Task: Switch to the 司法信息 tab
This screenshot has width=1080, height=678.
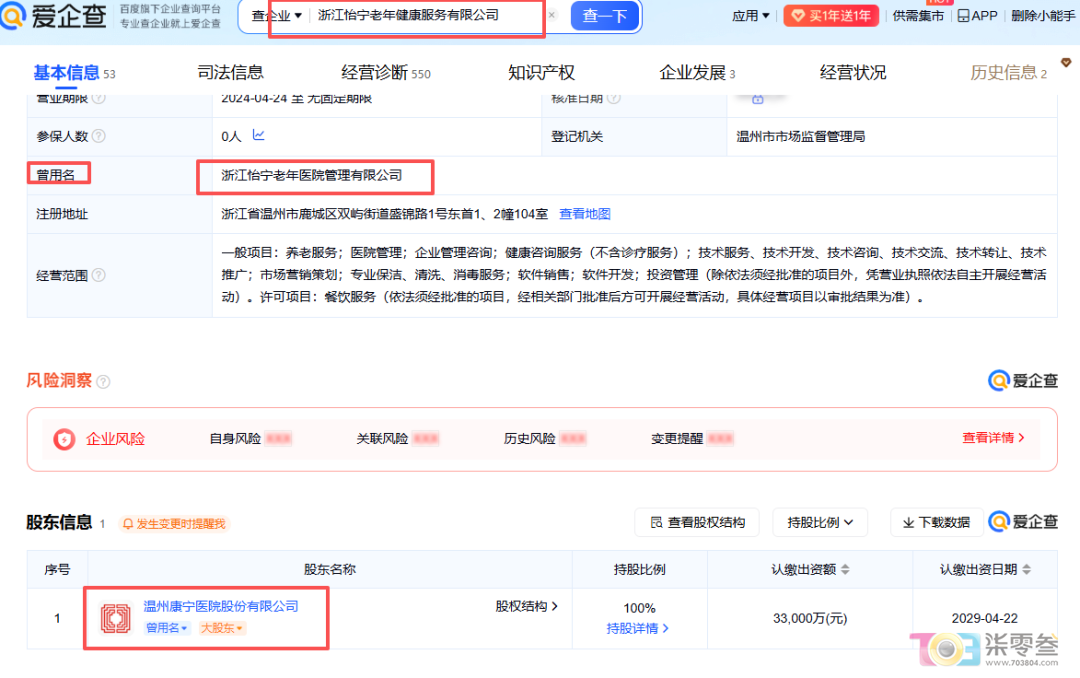Action: (x=230, y=72)
